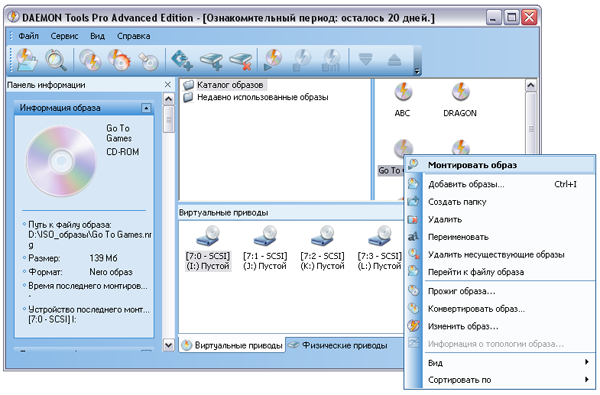The width and height of the screenshot is (600, 395).
Task: Select Каталог образов tree item
Action: tap(223, 85)
